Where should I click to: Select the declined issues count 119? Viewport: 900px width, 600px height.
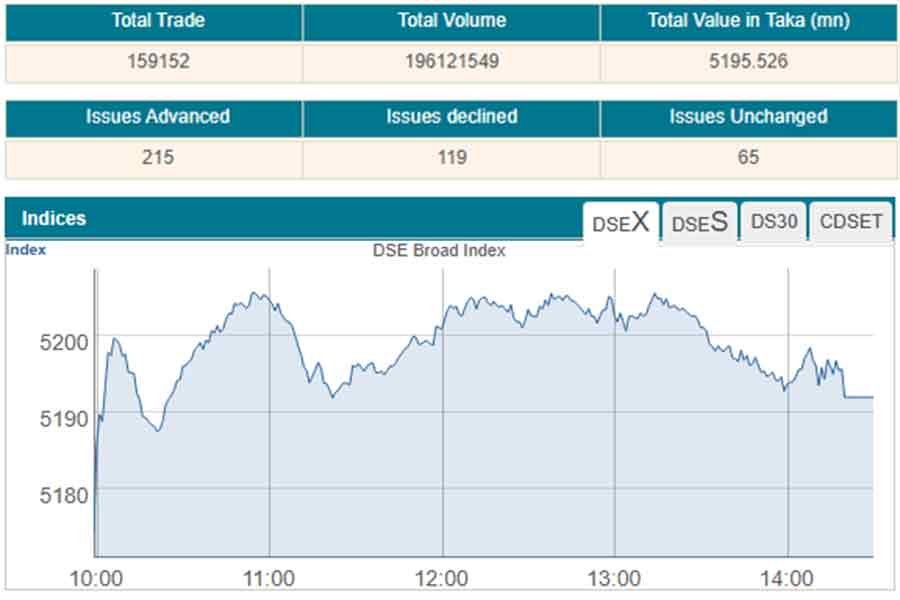click(452, 158)
